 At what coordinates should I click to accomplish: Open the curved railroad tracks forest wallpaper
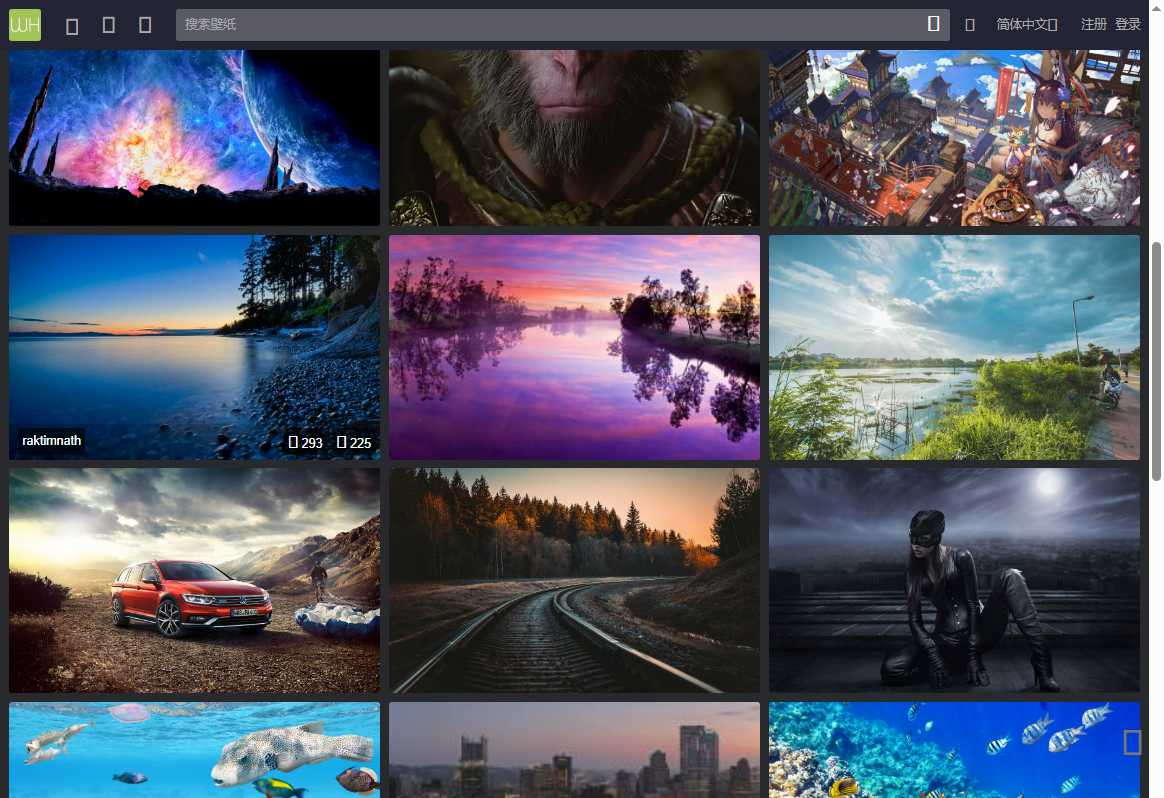click(x=574, y=580)
